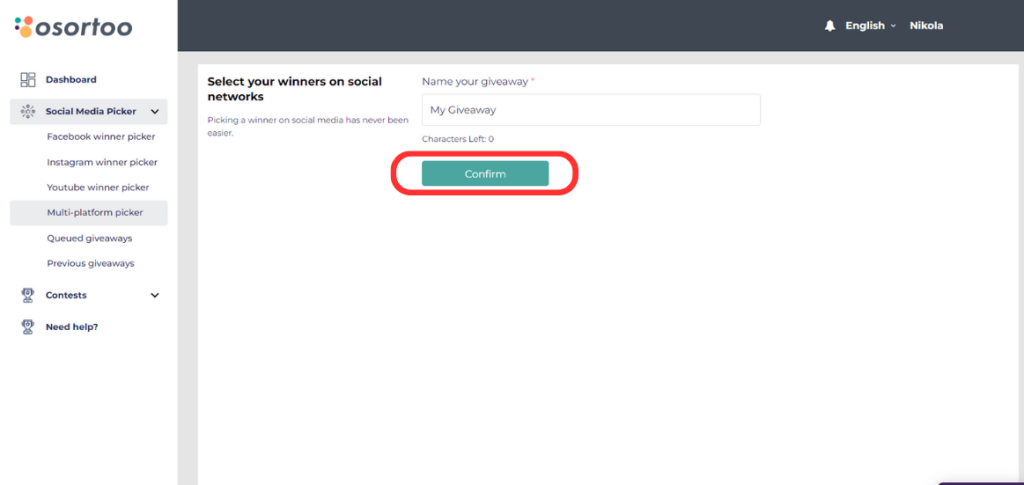This screenshot has width=1024, height=485.
Task: Click 'Picking a winner on social media' description
Action: 308,127
